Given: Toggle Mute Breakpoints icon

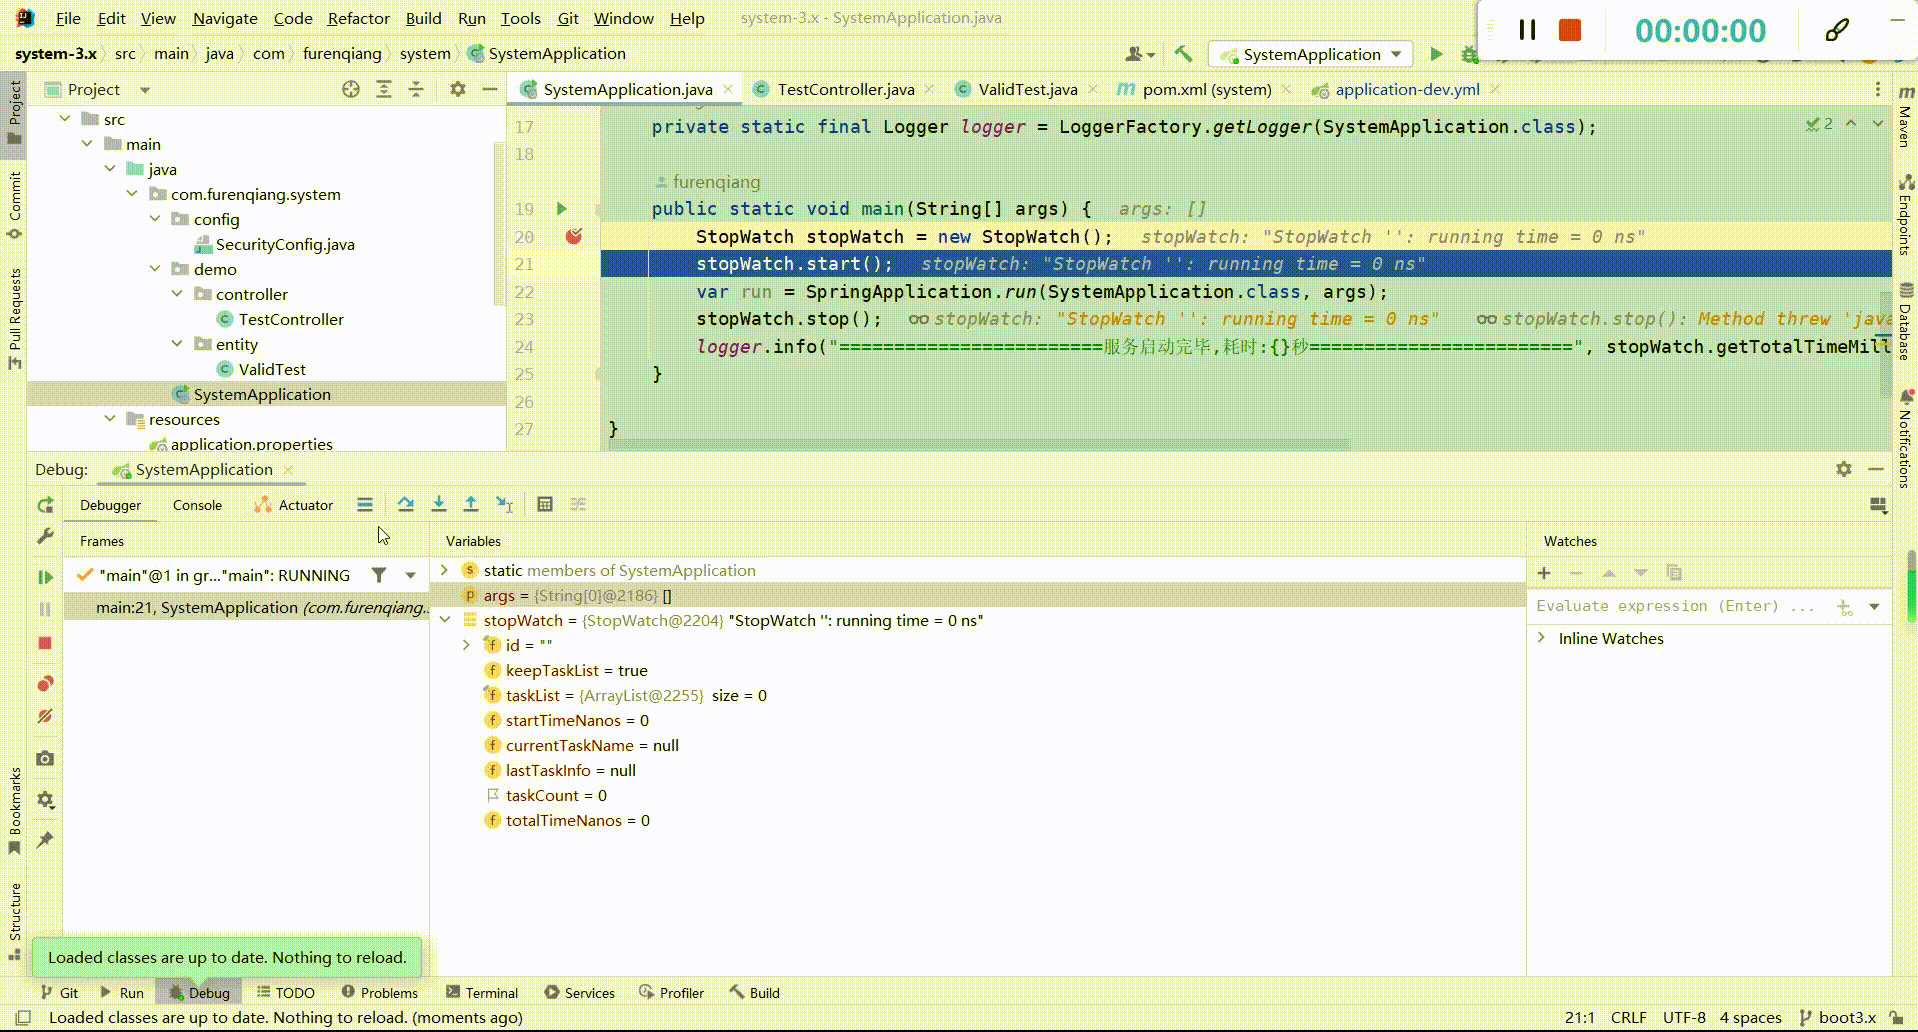Looking at the screenshot, I should point(45,716).
